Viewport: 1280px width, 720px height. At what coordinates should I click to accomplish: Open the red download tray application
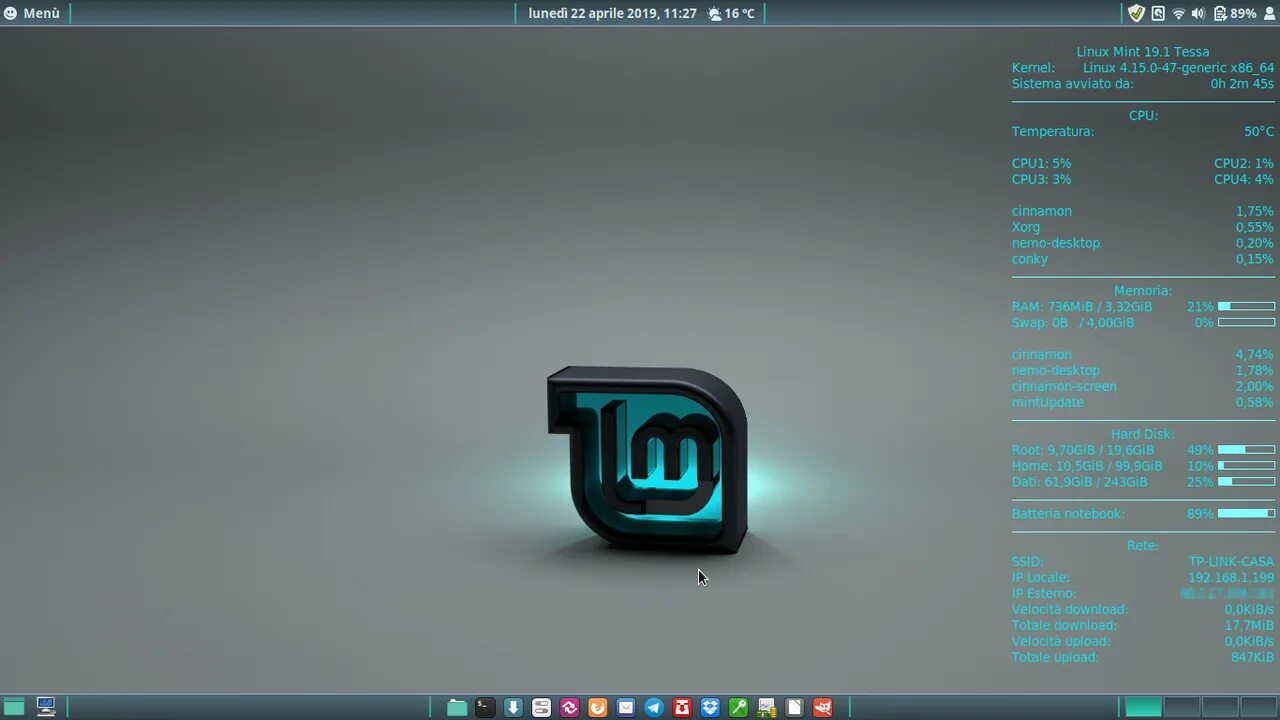[682, 707]
